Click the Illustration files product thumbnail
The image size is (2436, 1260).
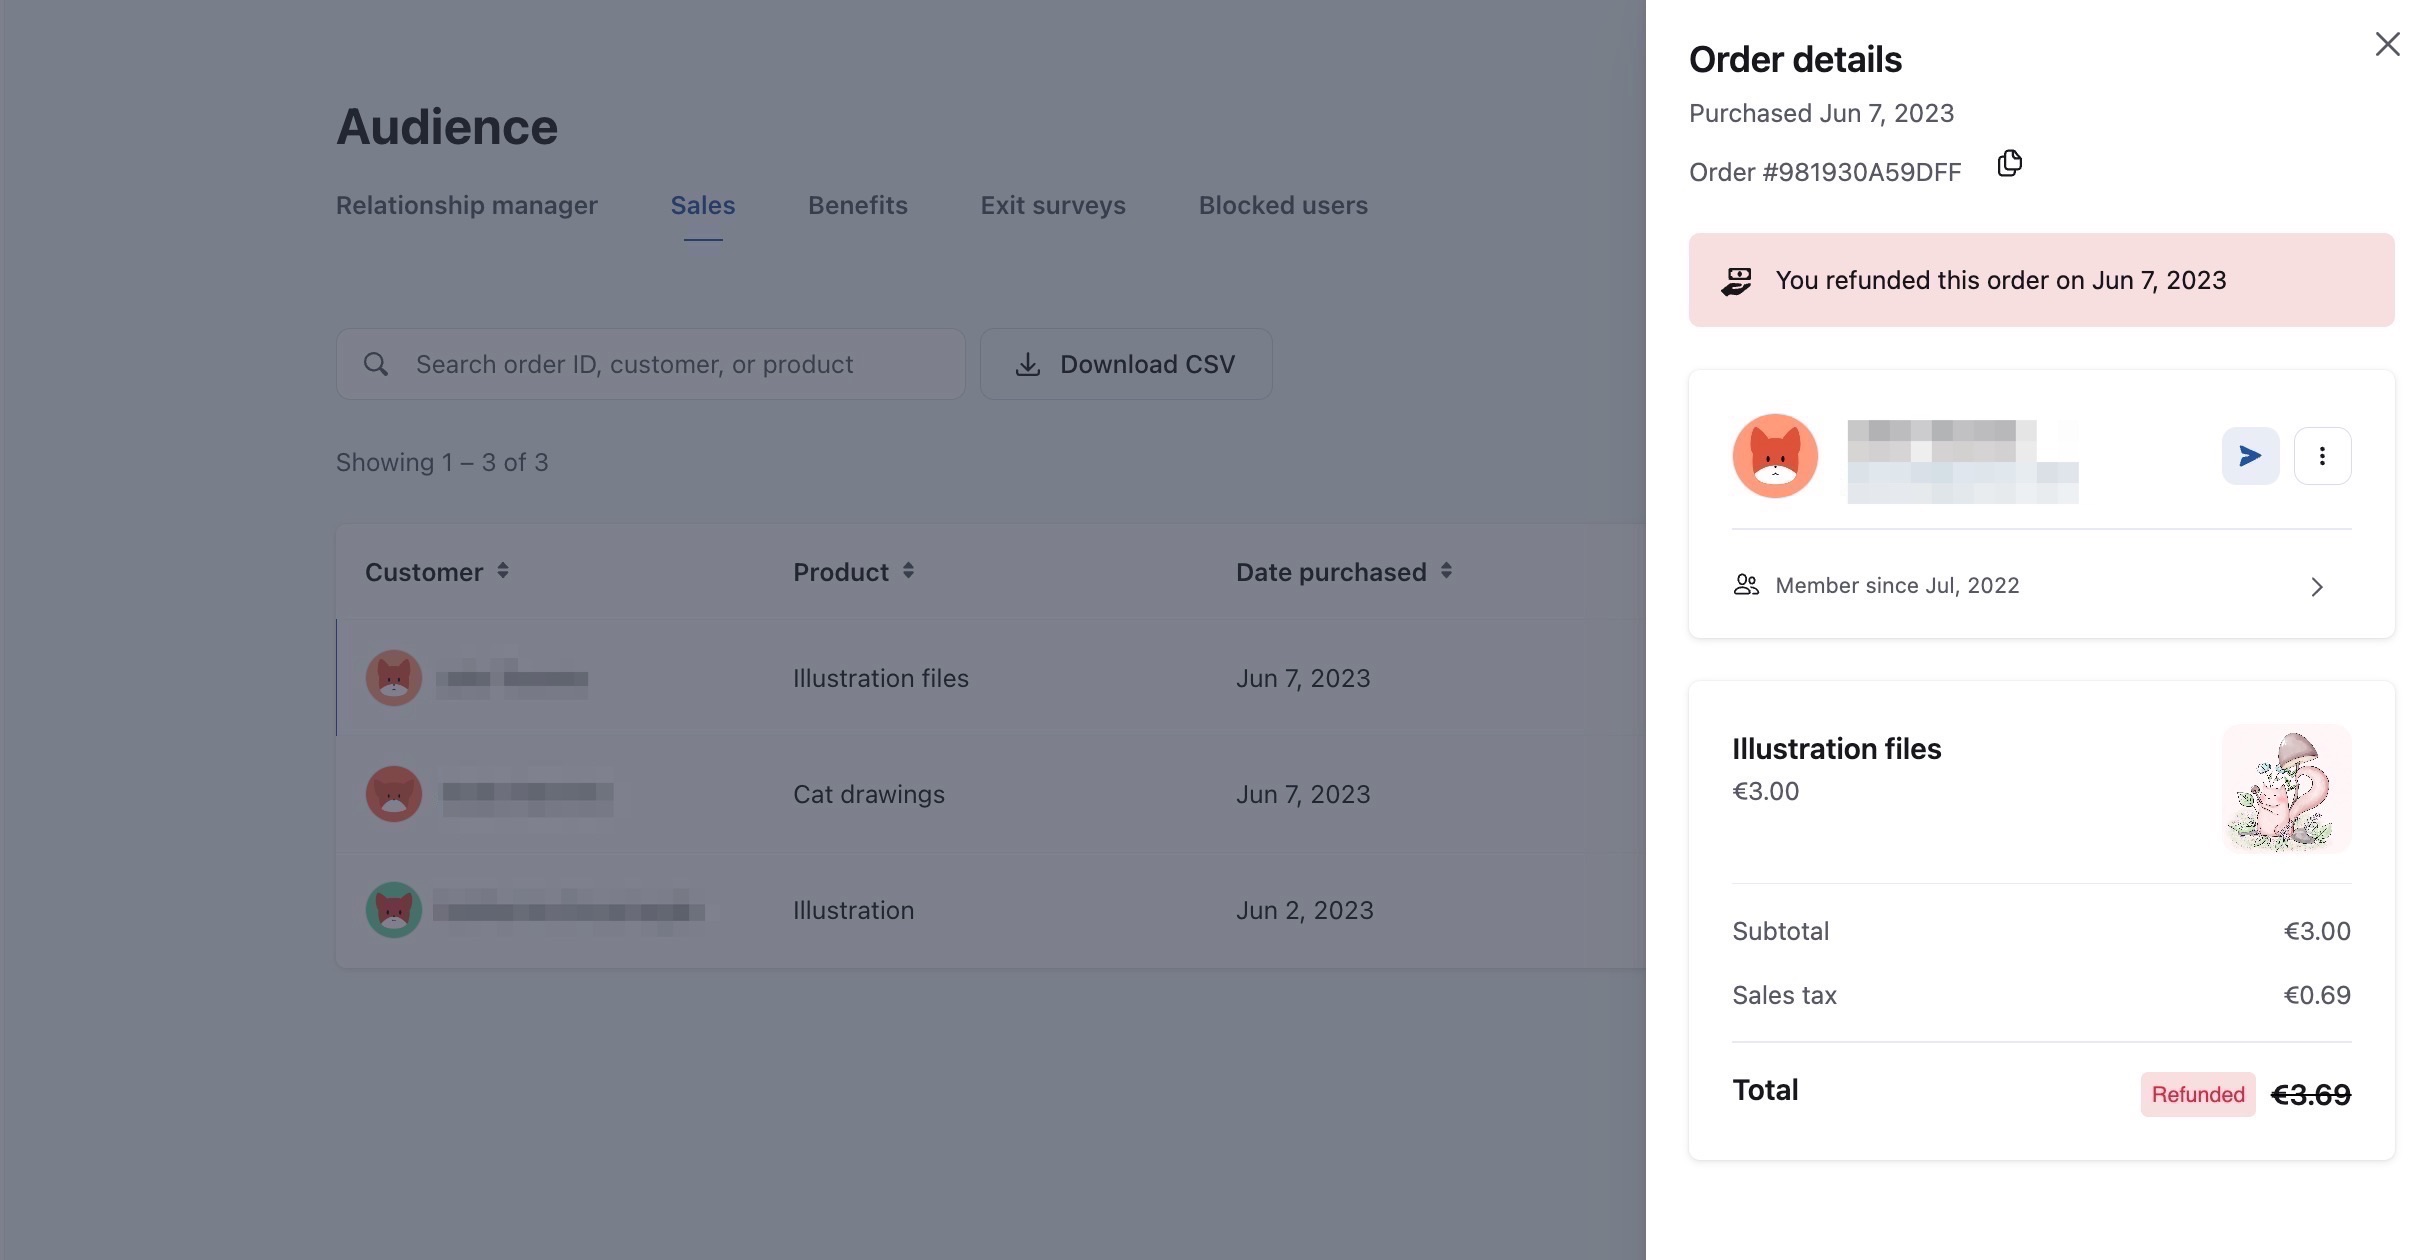[2286, 788]
